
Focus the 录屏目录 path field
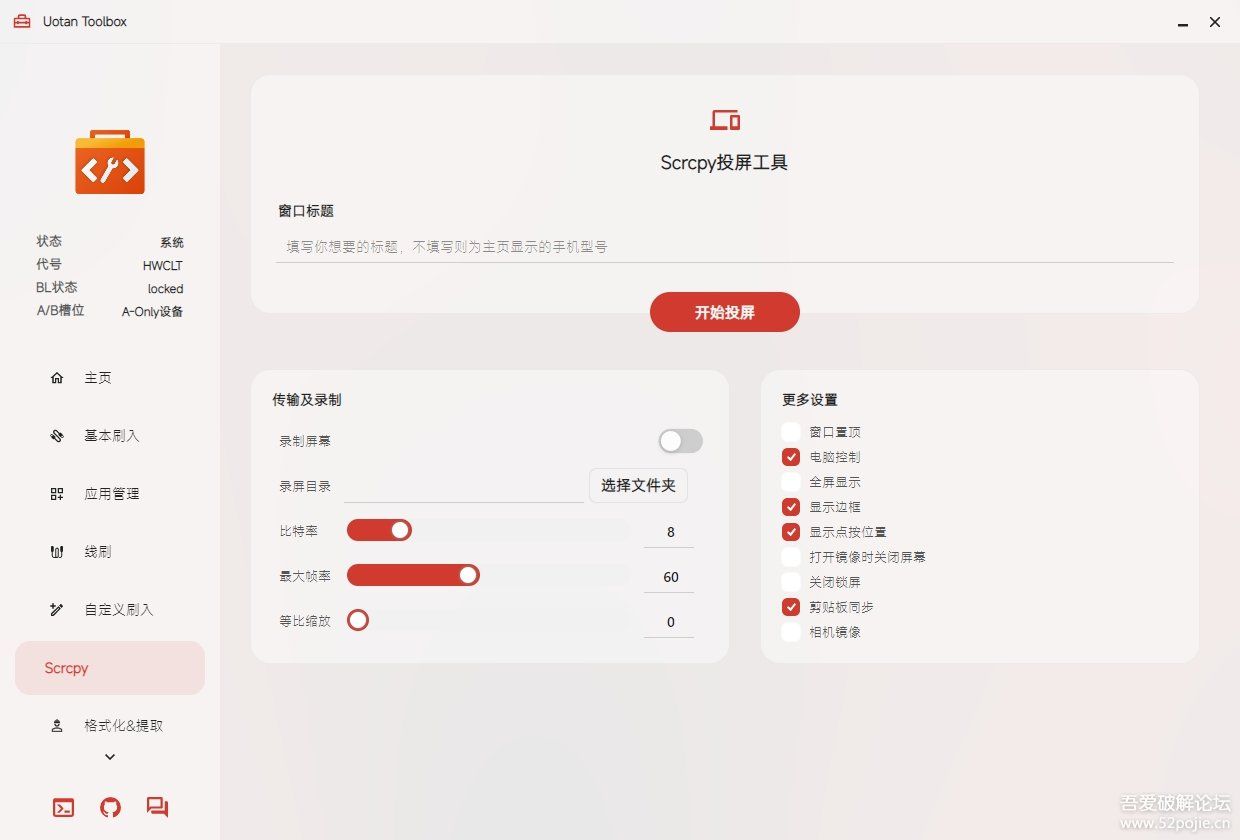pyautogui.click(x=464, y=487)
